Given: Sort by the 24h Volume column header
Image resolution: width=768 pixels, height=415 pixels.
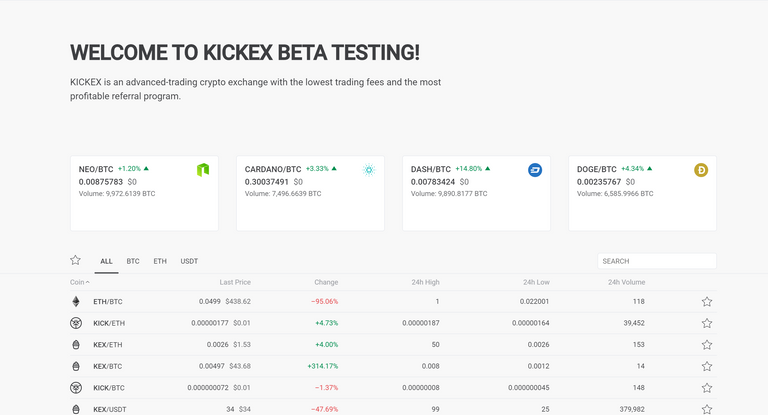Looking at the screenshot, I should (x=626, y=282).
